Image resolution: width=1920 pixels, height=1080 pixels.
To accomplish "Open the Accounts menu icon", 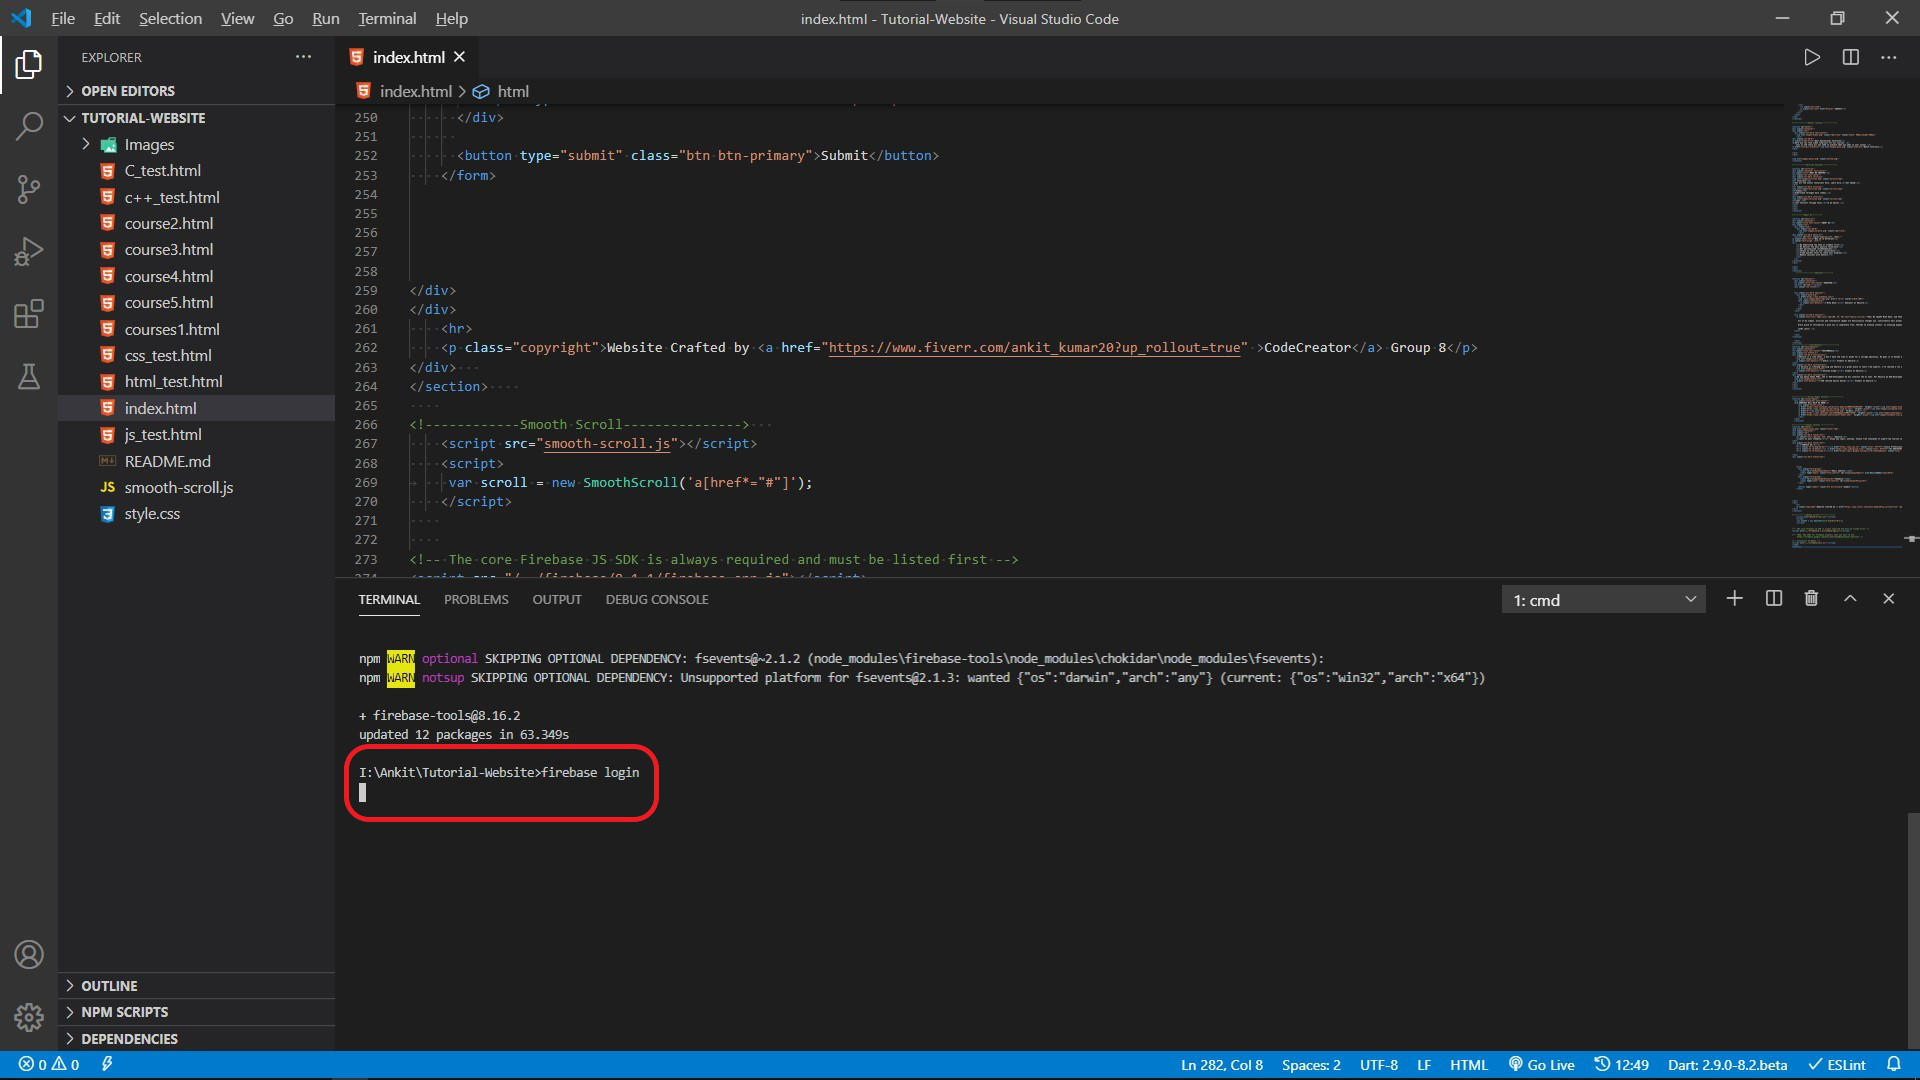I will pos(29,955).
